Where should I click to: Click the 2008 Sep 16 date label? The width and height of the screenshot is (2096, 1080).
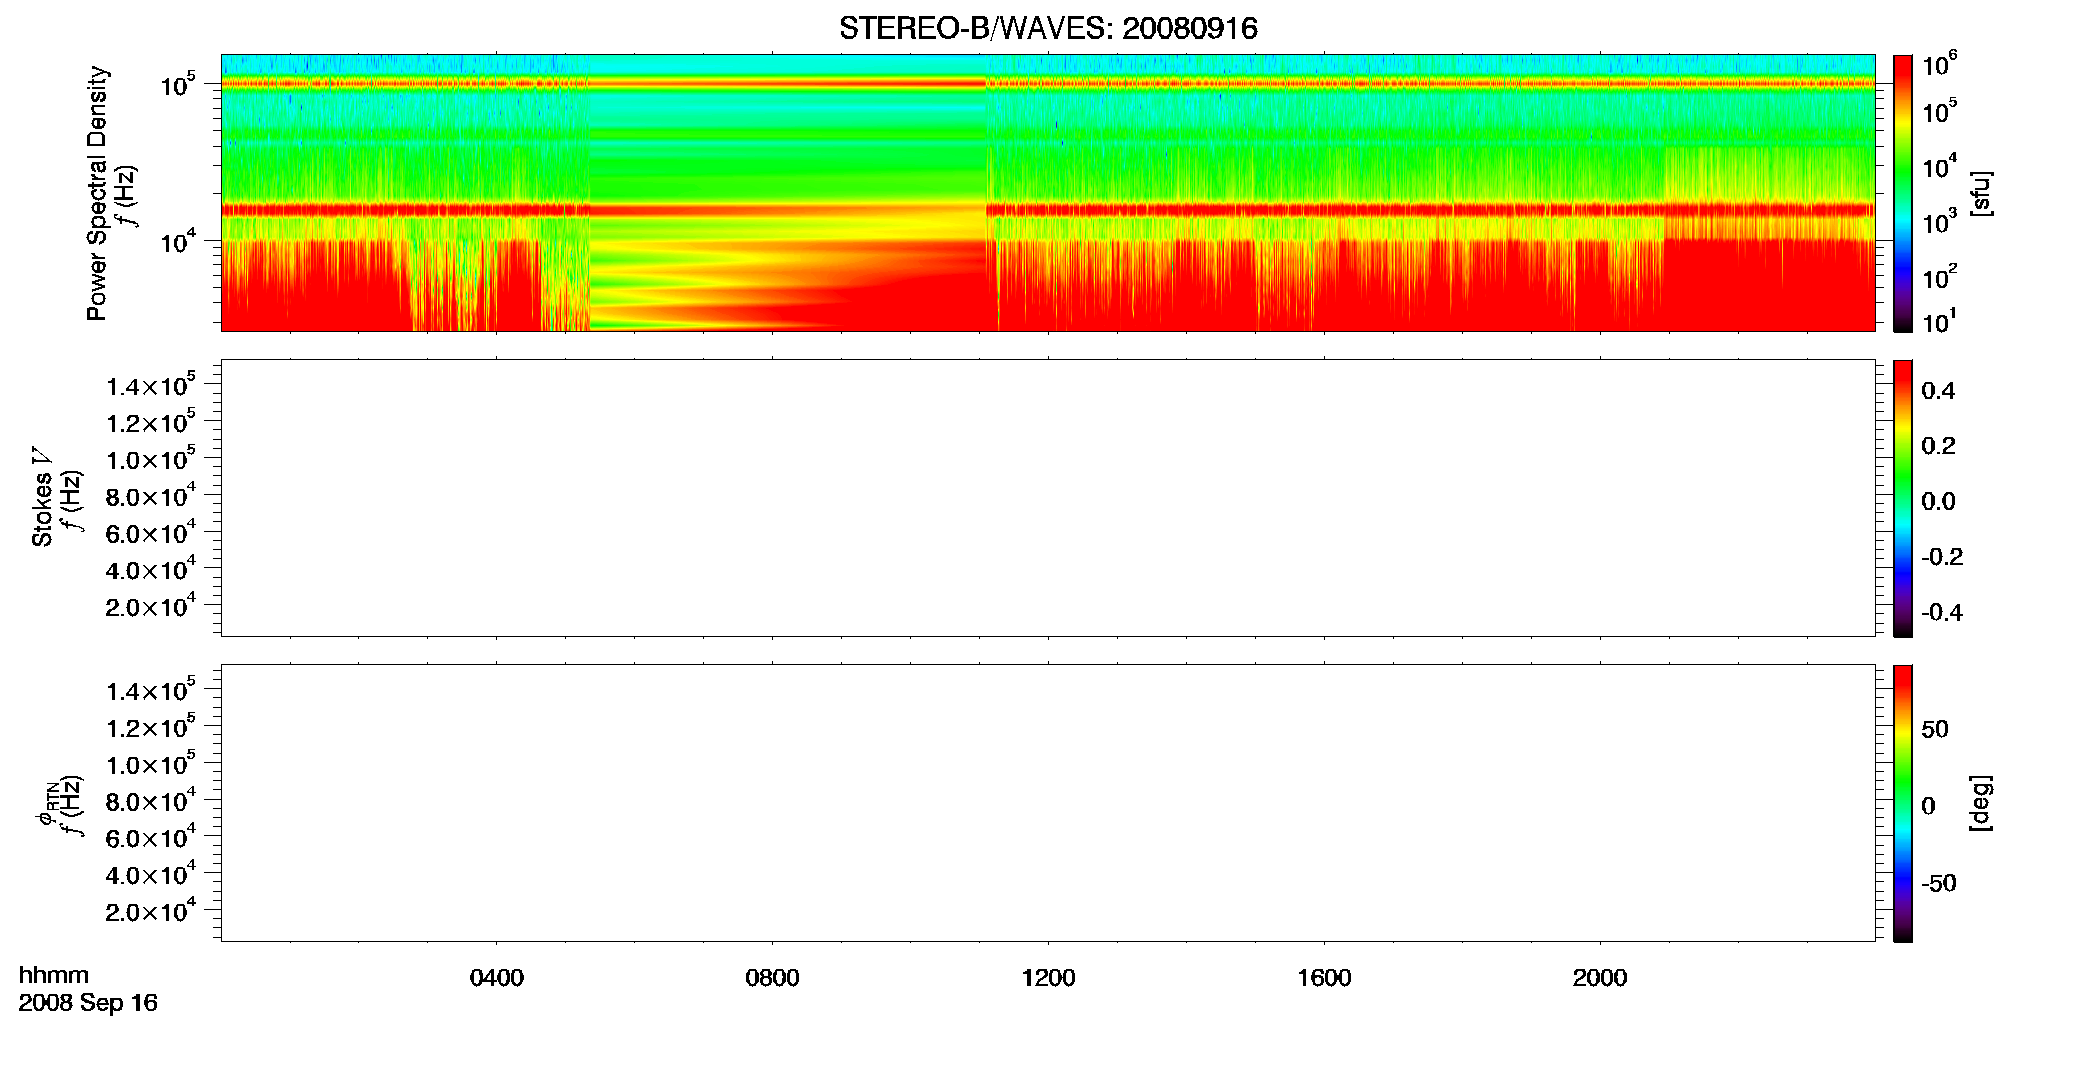coord(88,1003)
